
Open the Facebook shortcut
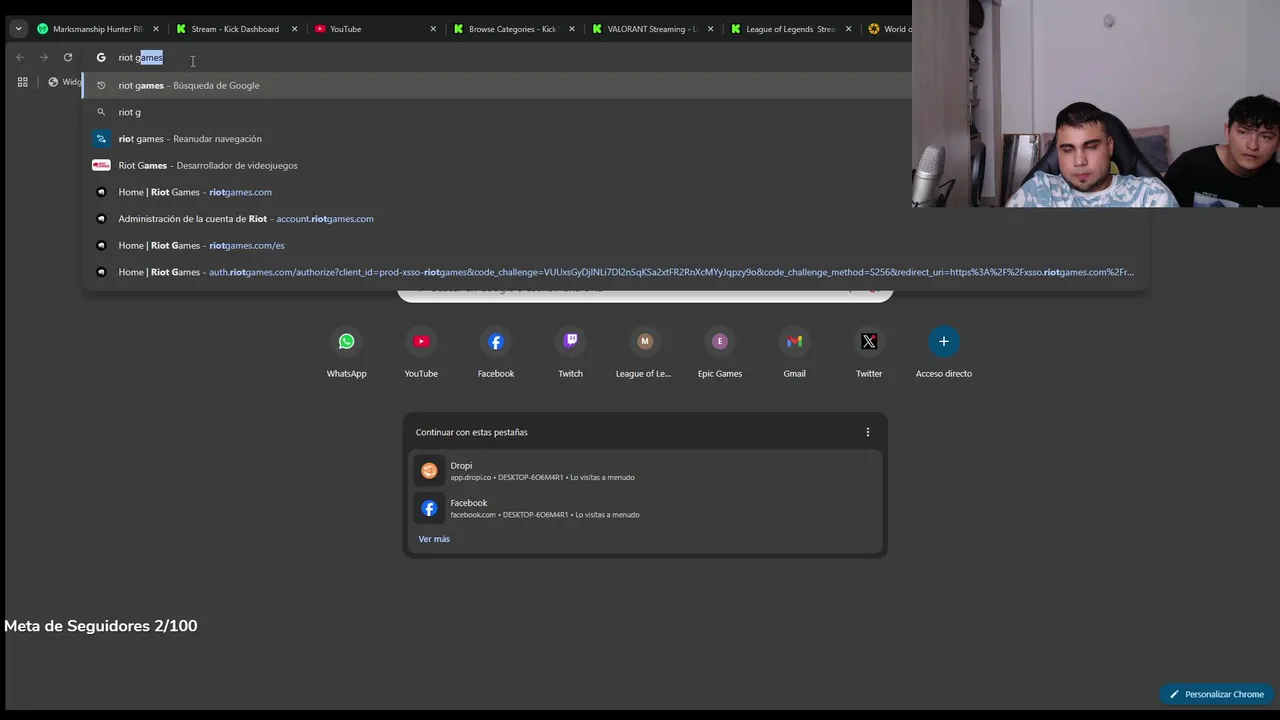point(496,353)
